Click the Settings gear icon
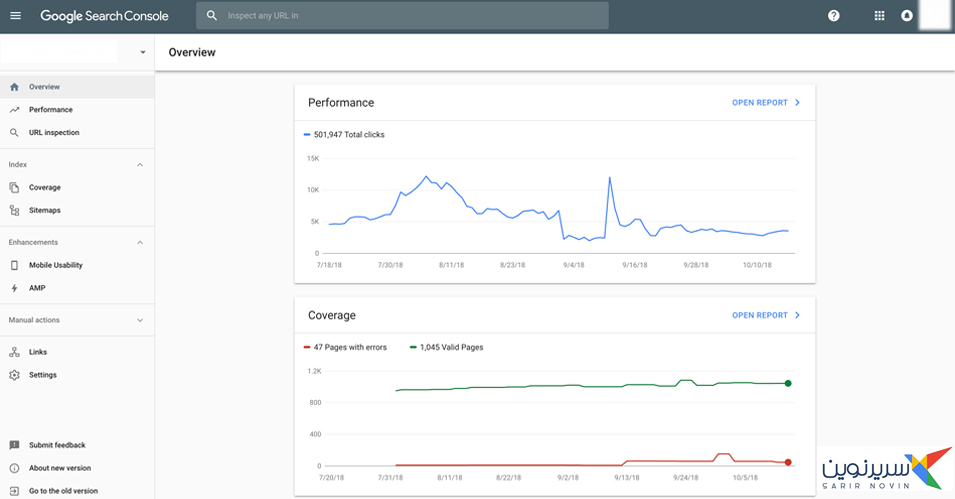The image size is (955, 499). pyautogui.click(x=15, y=375)
